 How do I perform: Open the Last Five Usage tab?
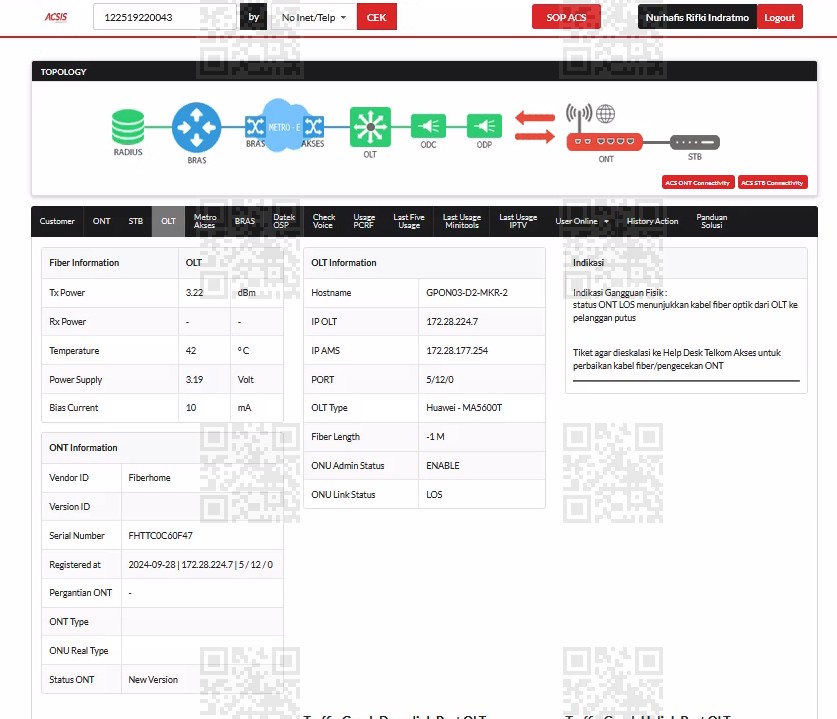409,221
